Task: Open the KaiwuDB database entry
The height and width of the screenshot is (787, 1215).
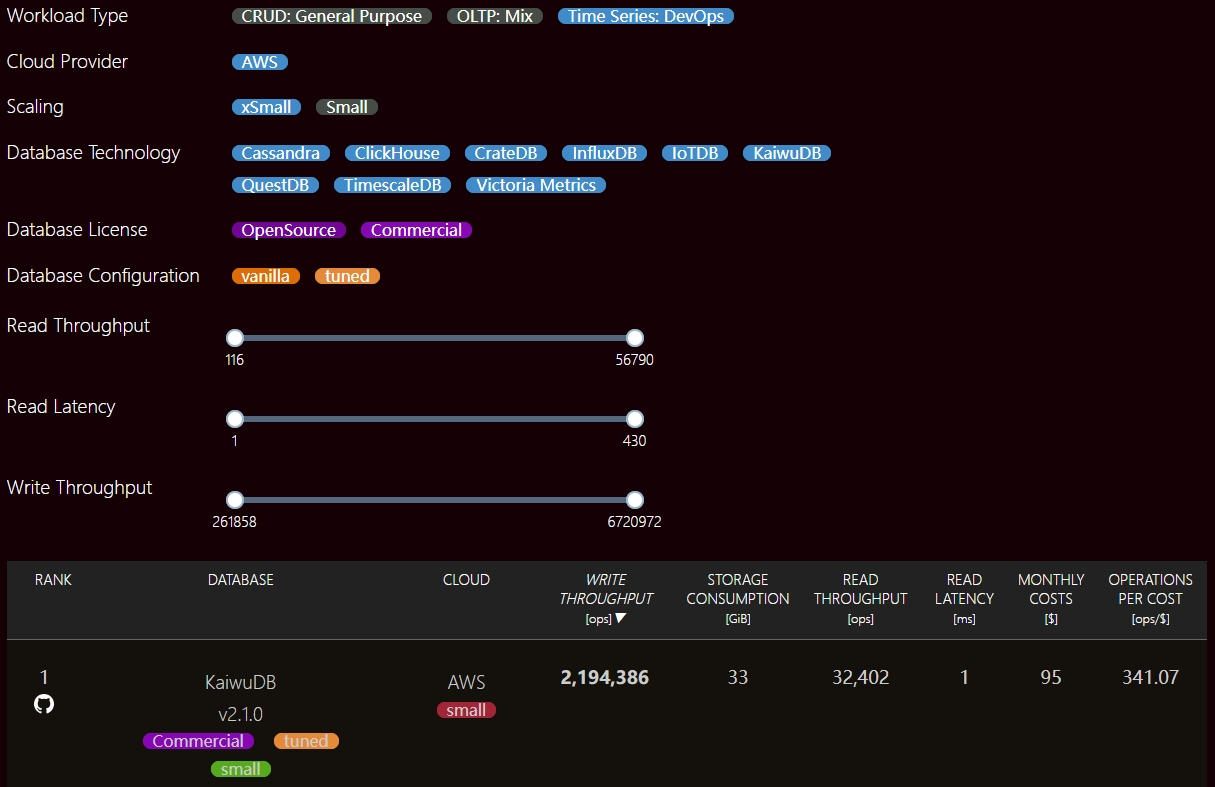Action: [240, 683]
